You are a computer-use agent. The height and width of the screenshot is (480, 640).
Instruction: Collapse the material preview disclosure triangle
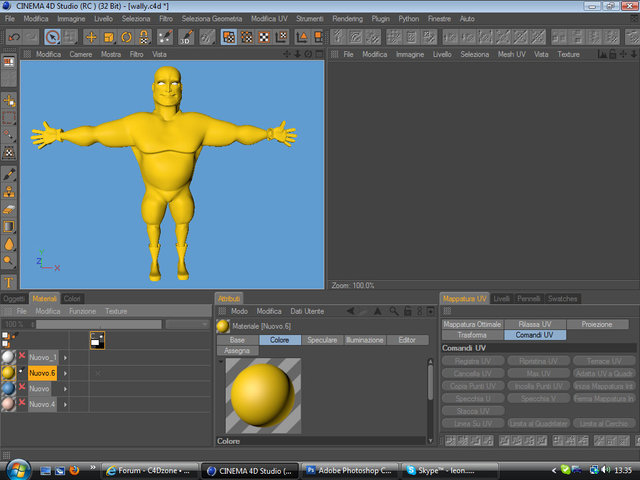220,361
